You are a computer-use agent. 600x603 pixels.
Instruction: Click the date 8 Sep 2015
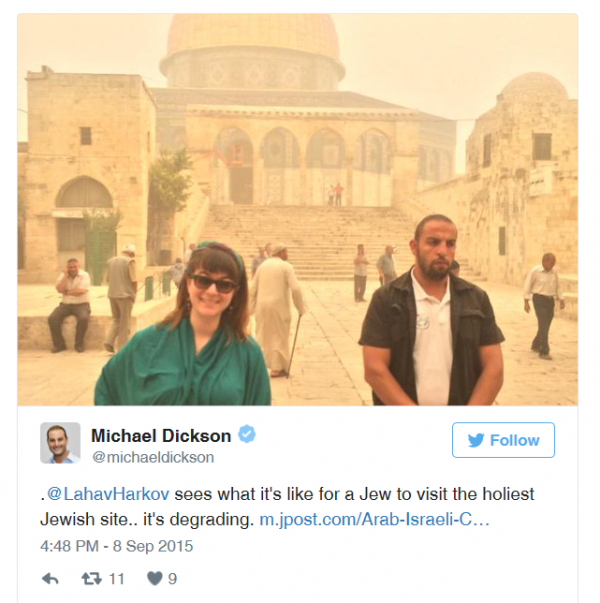[153, 546]
